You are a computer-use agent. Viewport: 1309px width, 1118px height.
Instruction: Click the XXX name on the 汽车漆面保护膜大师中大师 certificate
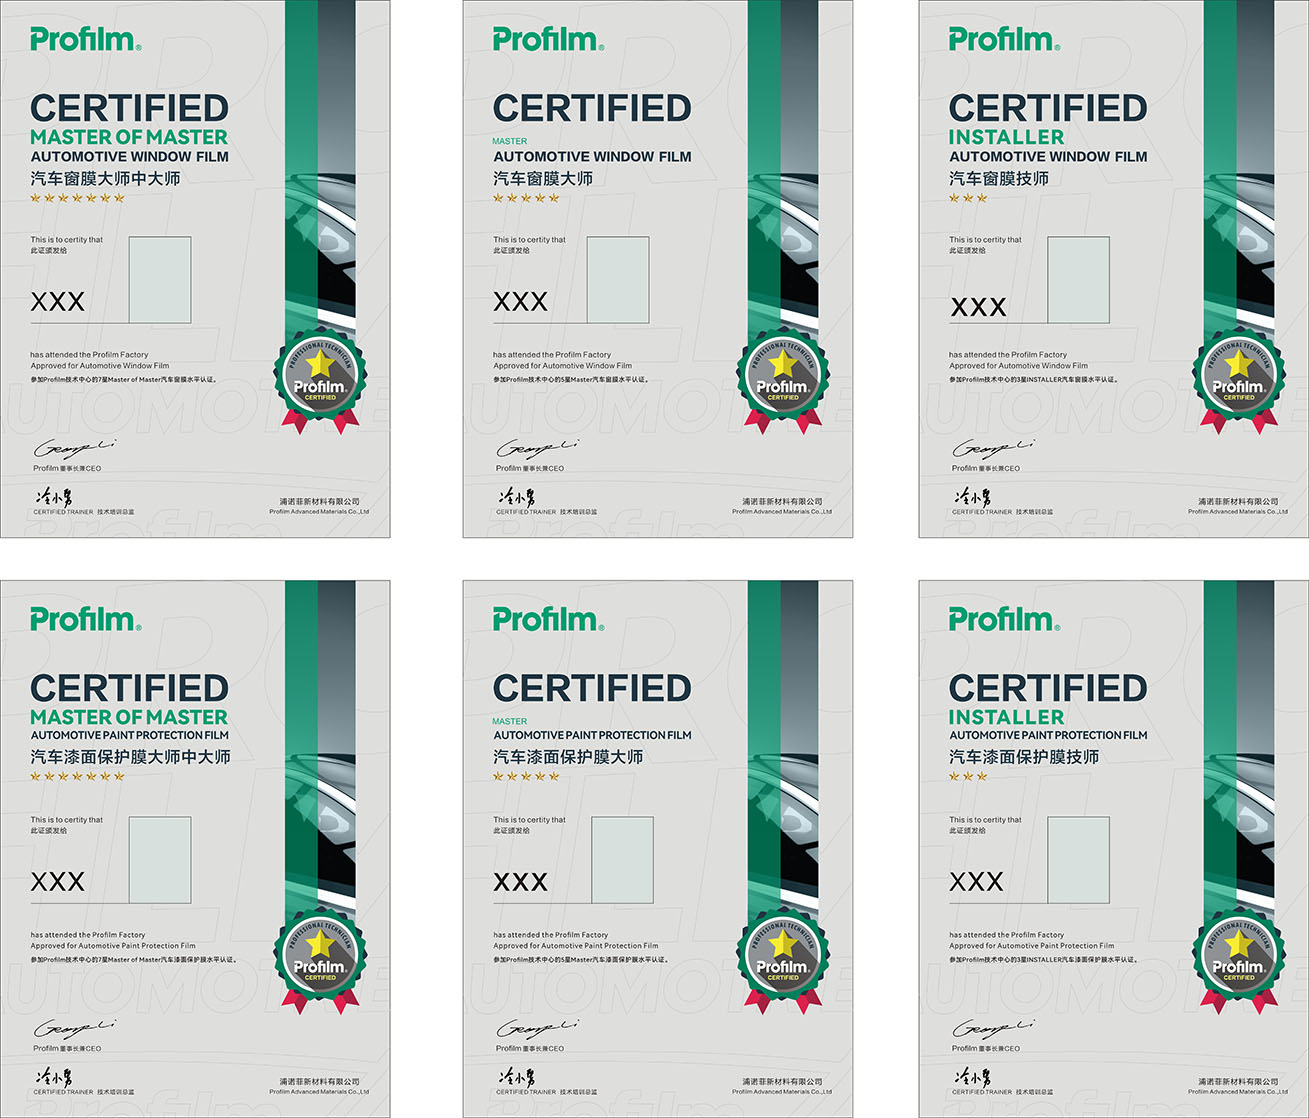click(58, 881)
